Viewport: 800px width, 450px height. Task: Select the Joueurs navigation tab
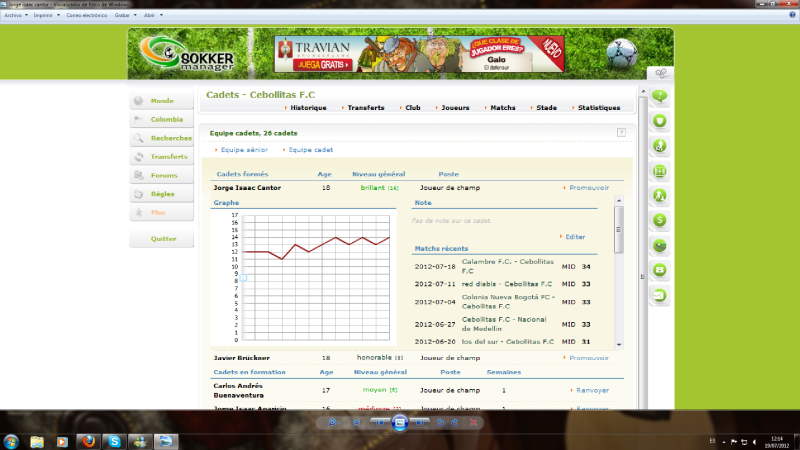click(x=456, y=107)
